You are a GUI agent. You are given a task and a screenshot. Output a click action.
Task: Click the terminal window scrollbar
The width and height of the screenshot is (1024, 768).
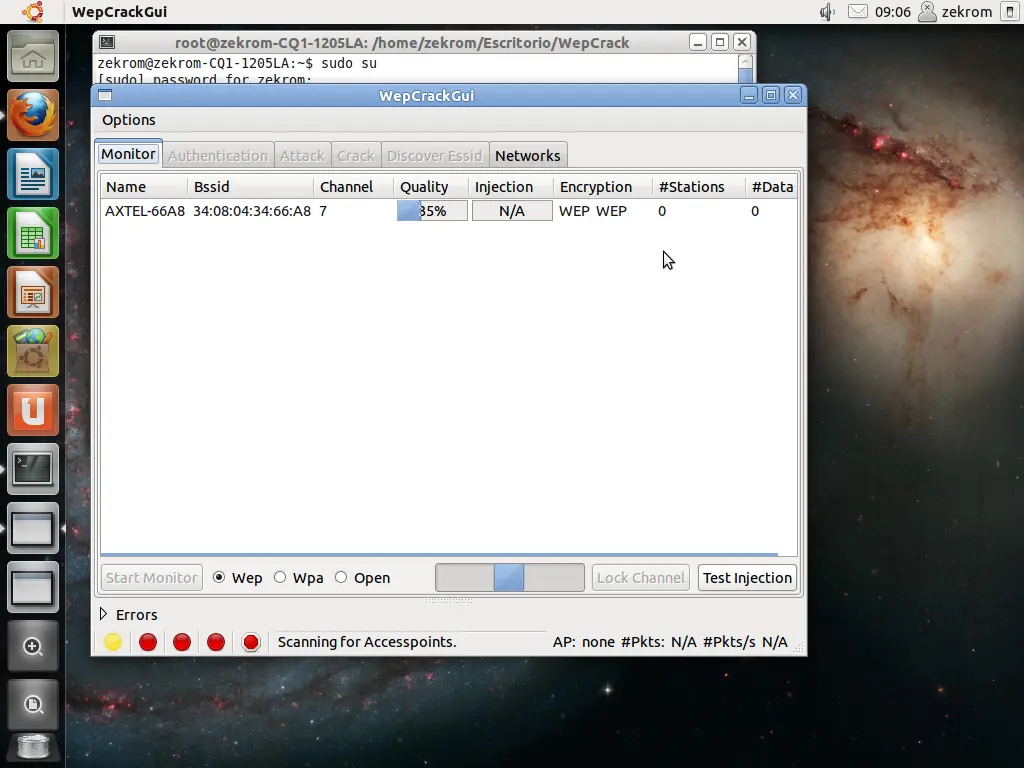(745, 69)
